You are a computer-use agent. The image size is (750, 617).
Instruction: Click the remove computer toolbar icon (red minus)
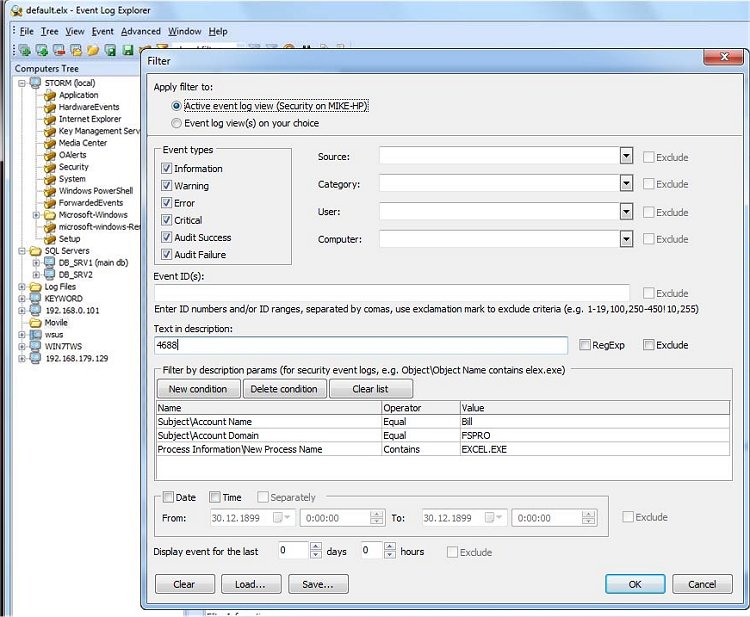(x=59, y=50)
